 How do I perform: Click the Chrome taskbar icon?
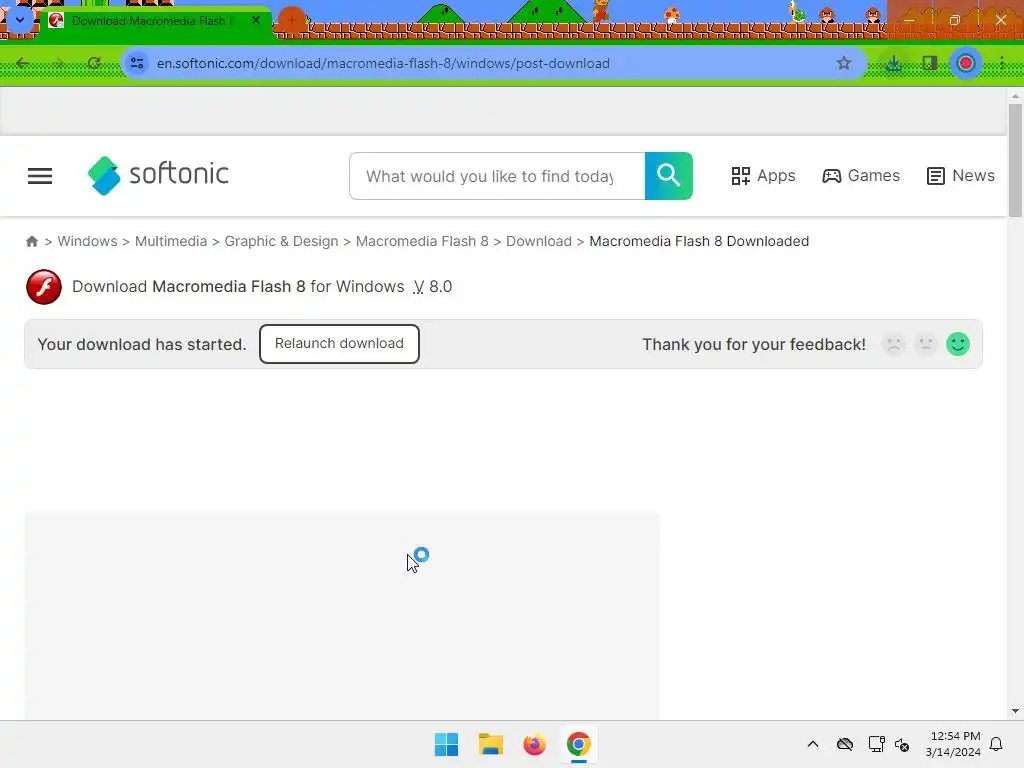coord(579,744)
